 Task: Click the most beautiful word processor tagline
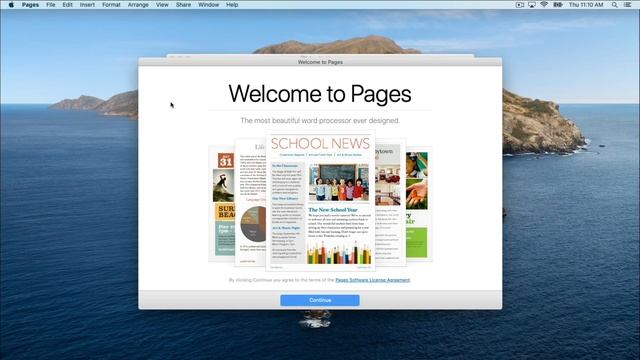click(x=320, y=120)
